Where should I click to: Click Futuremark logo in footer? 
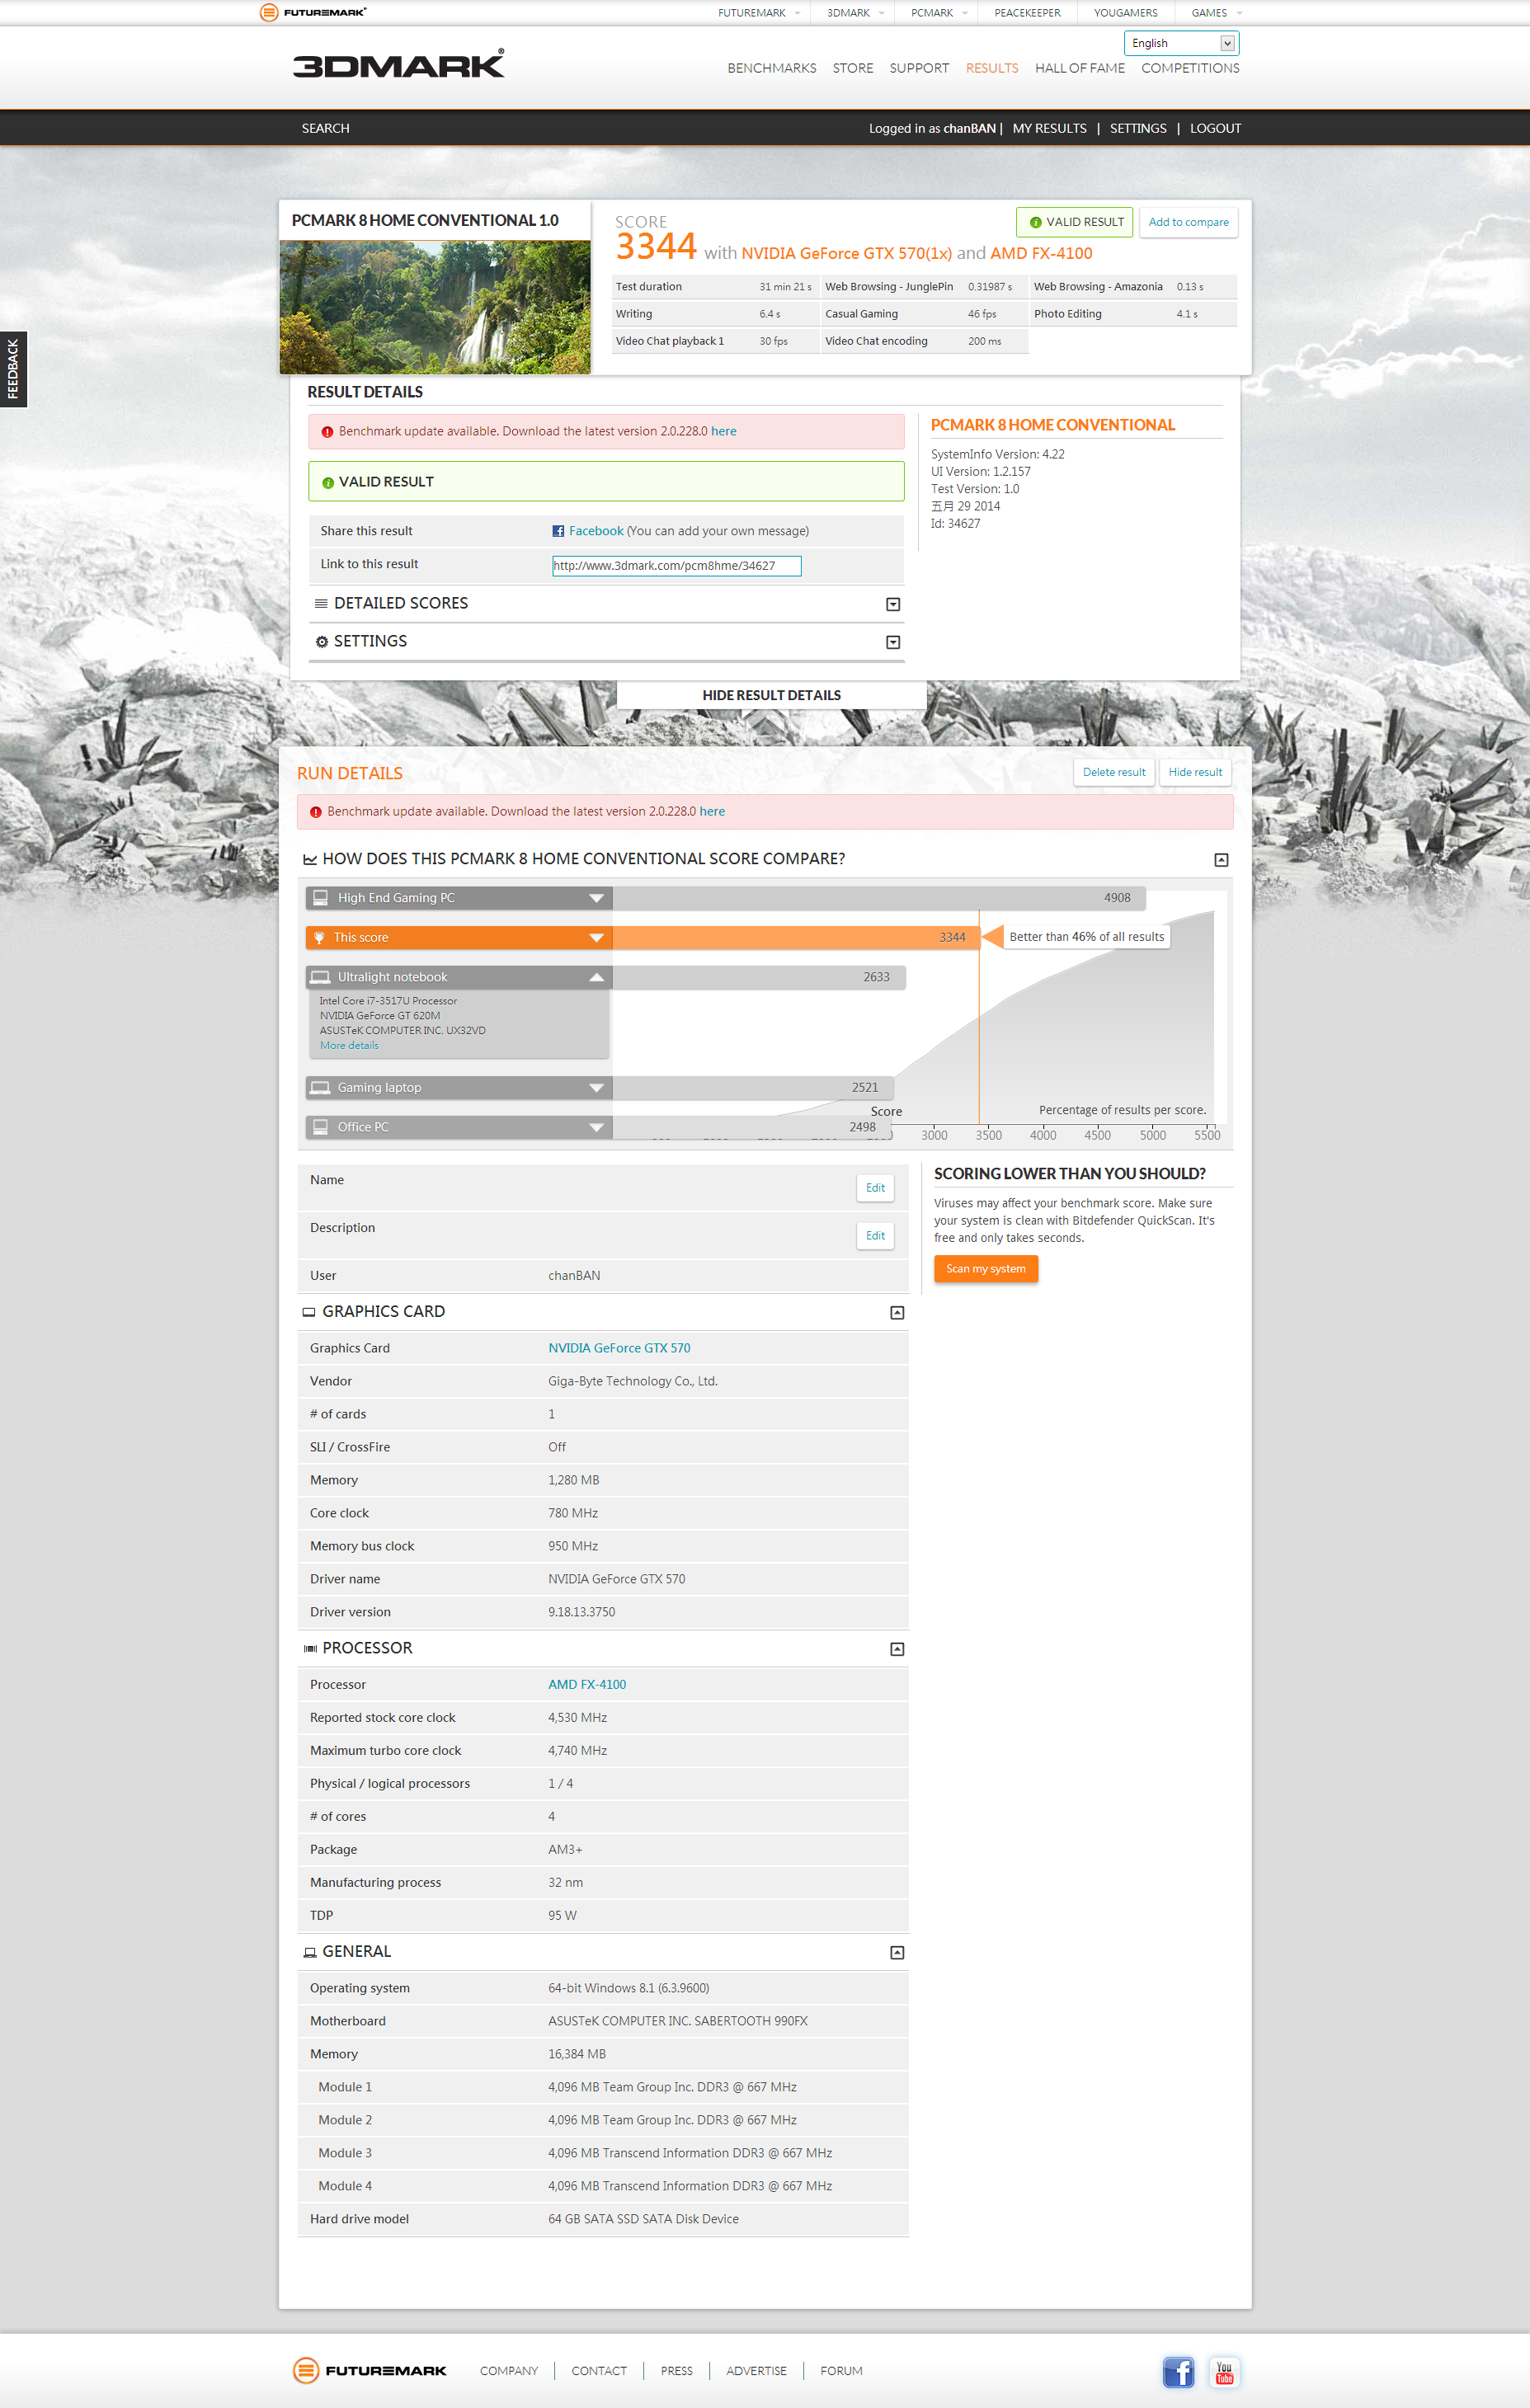[x=370, y=2370]
